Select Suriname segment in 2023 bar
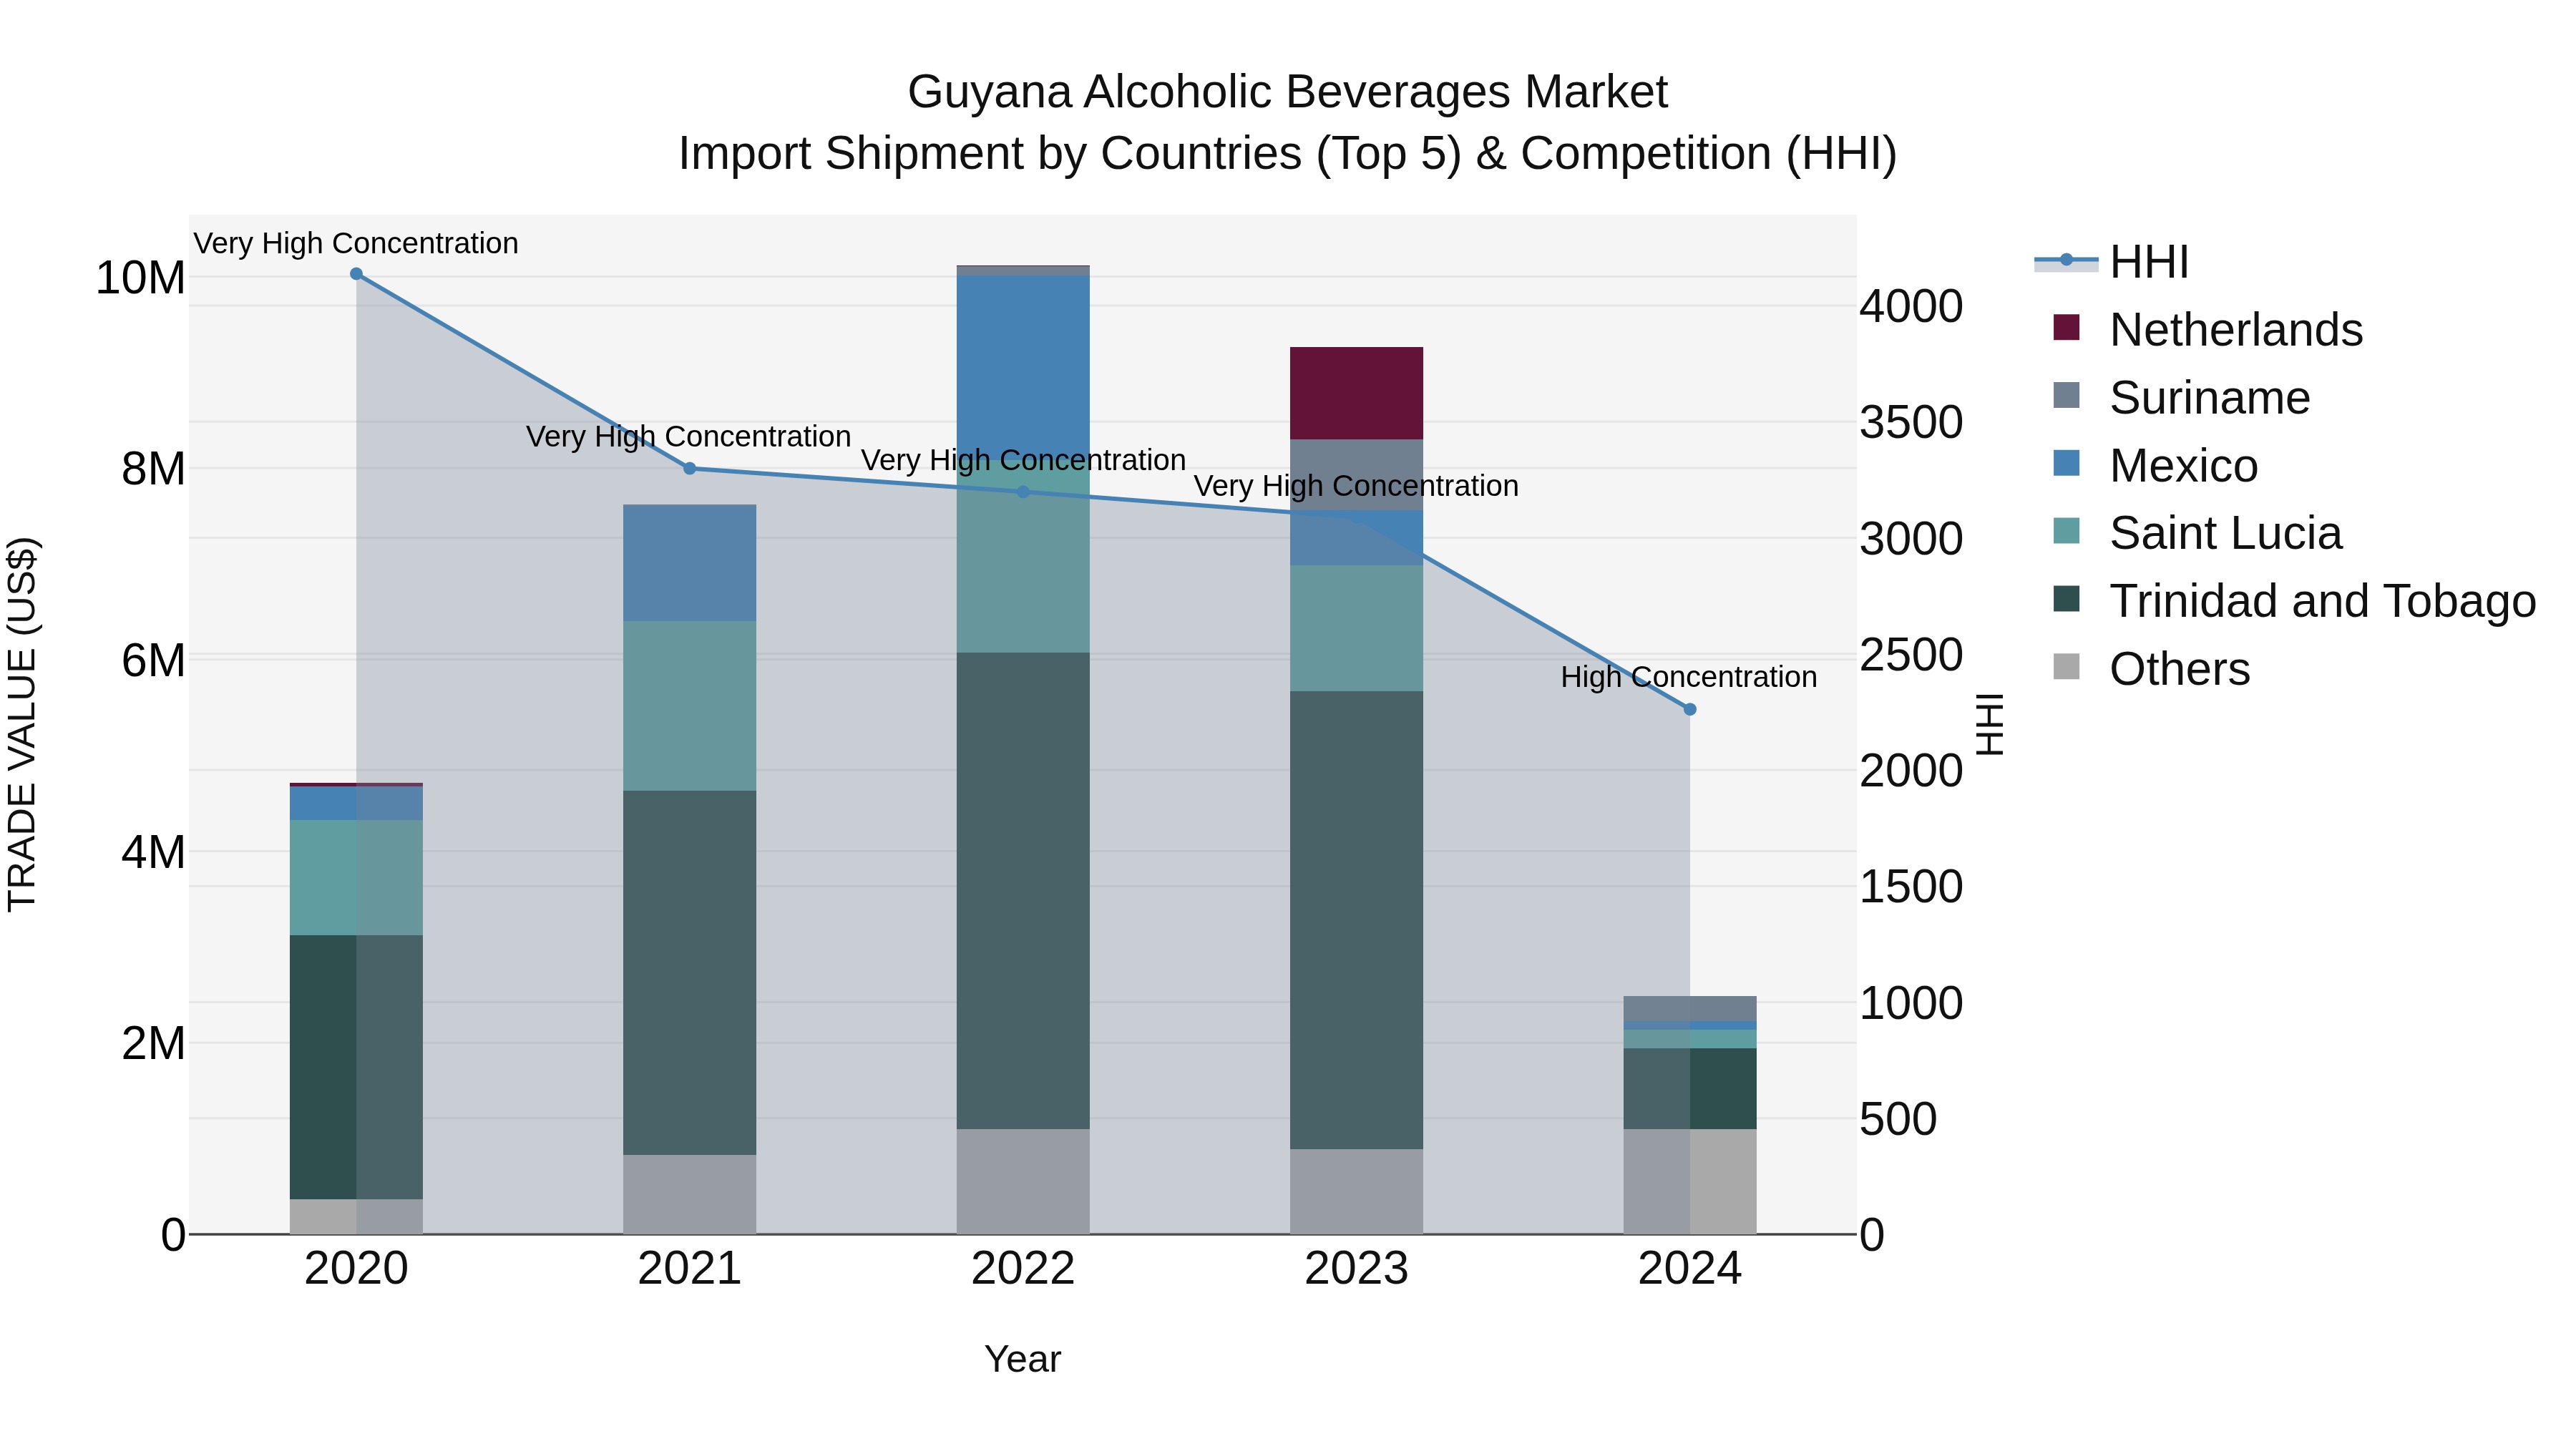2576x1449 pixels. point(1356,475)
